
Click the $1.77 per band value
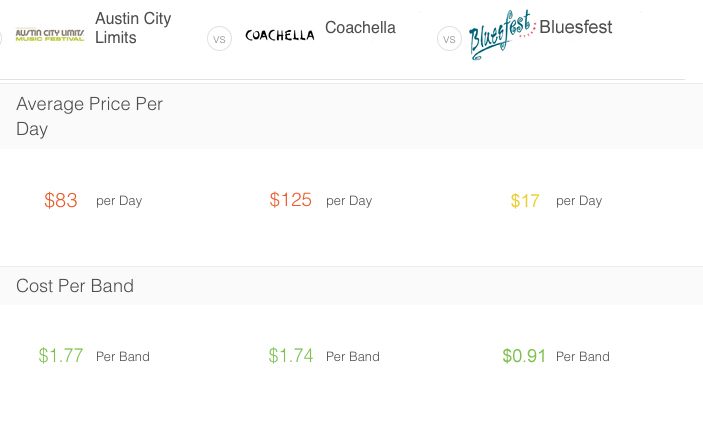click(x=61, y=356)
